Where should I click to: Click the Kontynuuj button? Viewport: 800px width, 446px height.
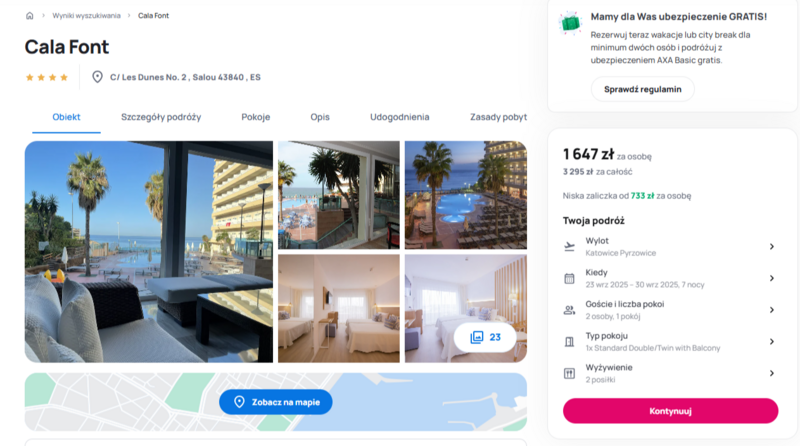[670, 411]
